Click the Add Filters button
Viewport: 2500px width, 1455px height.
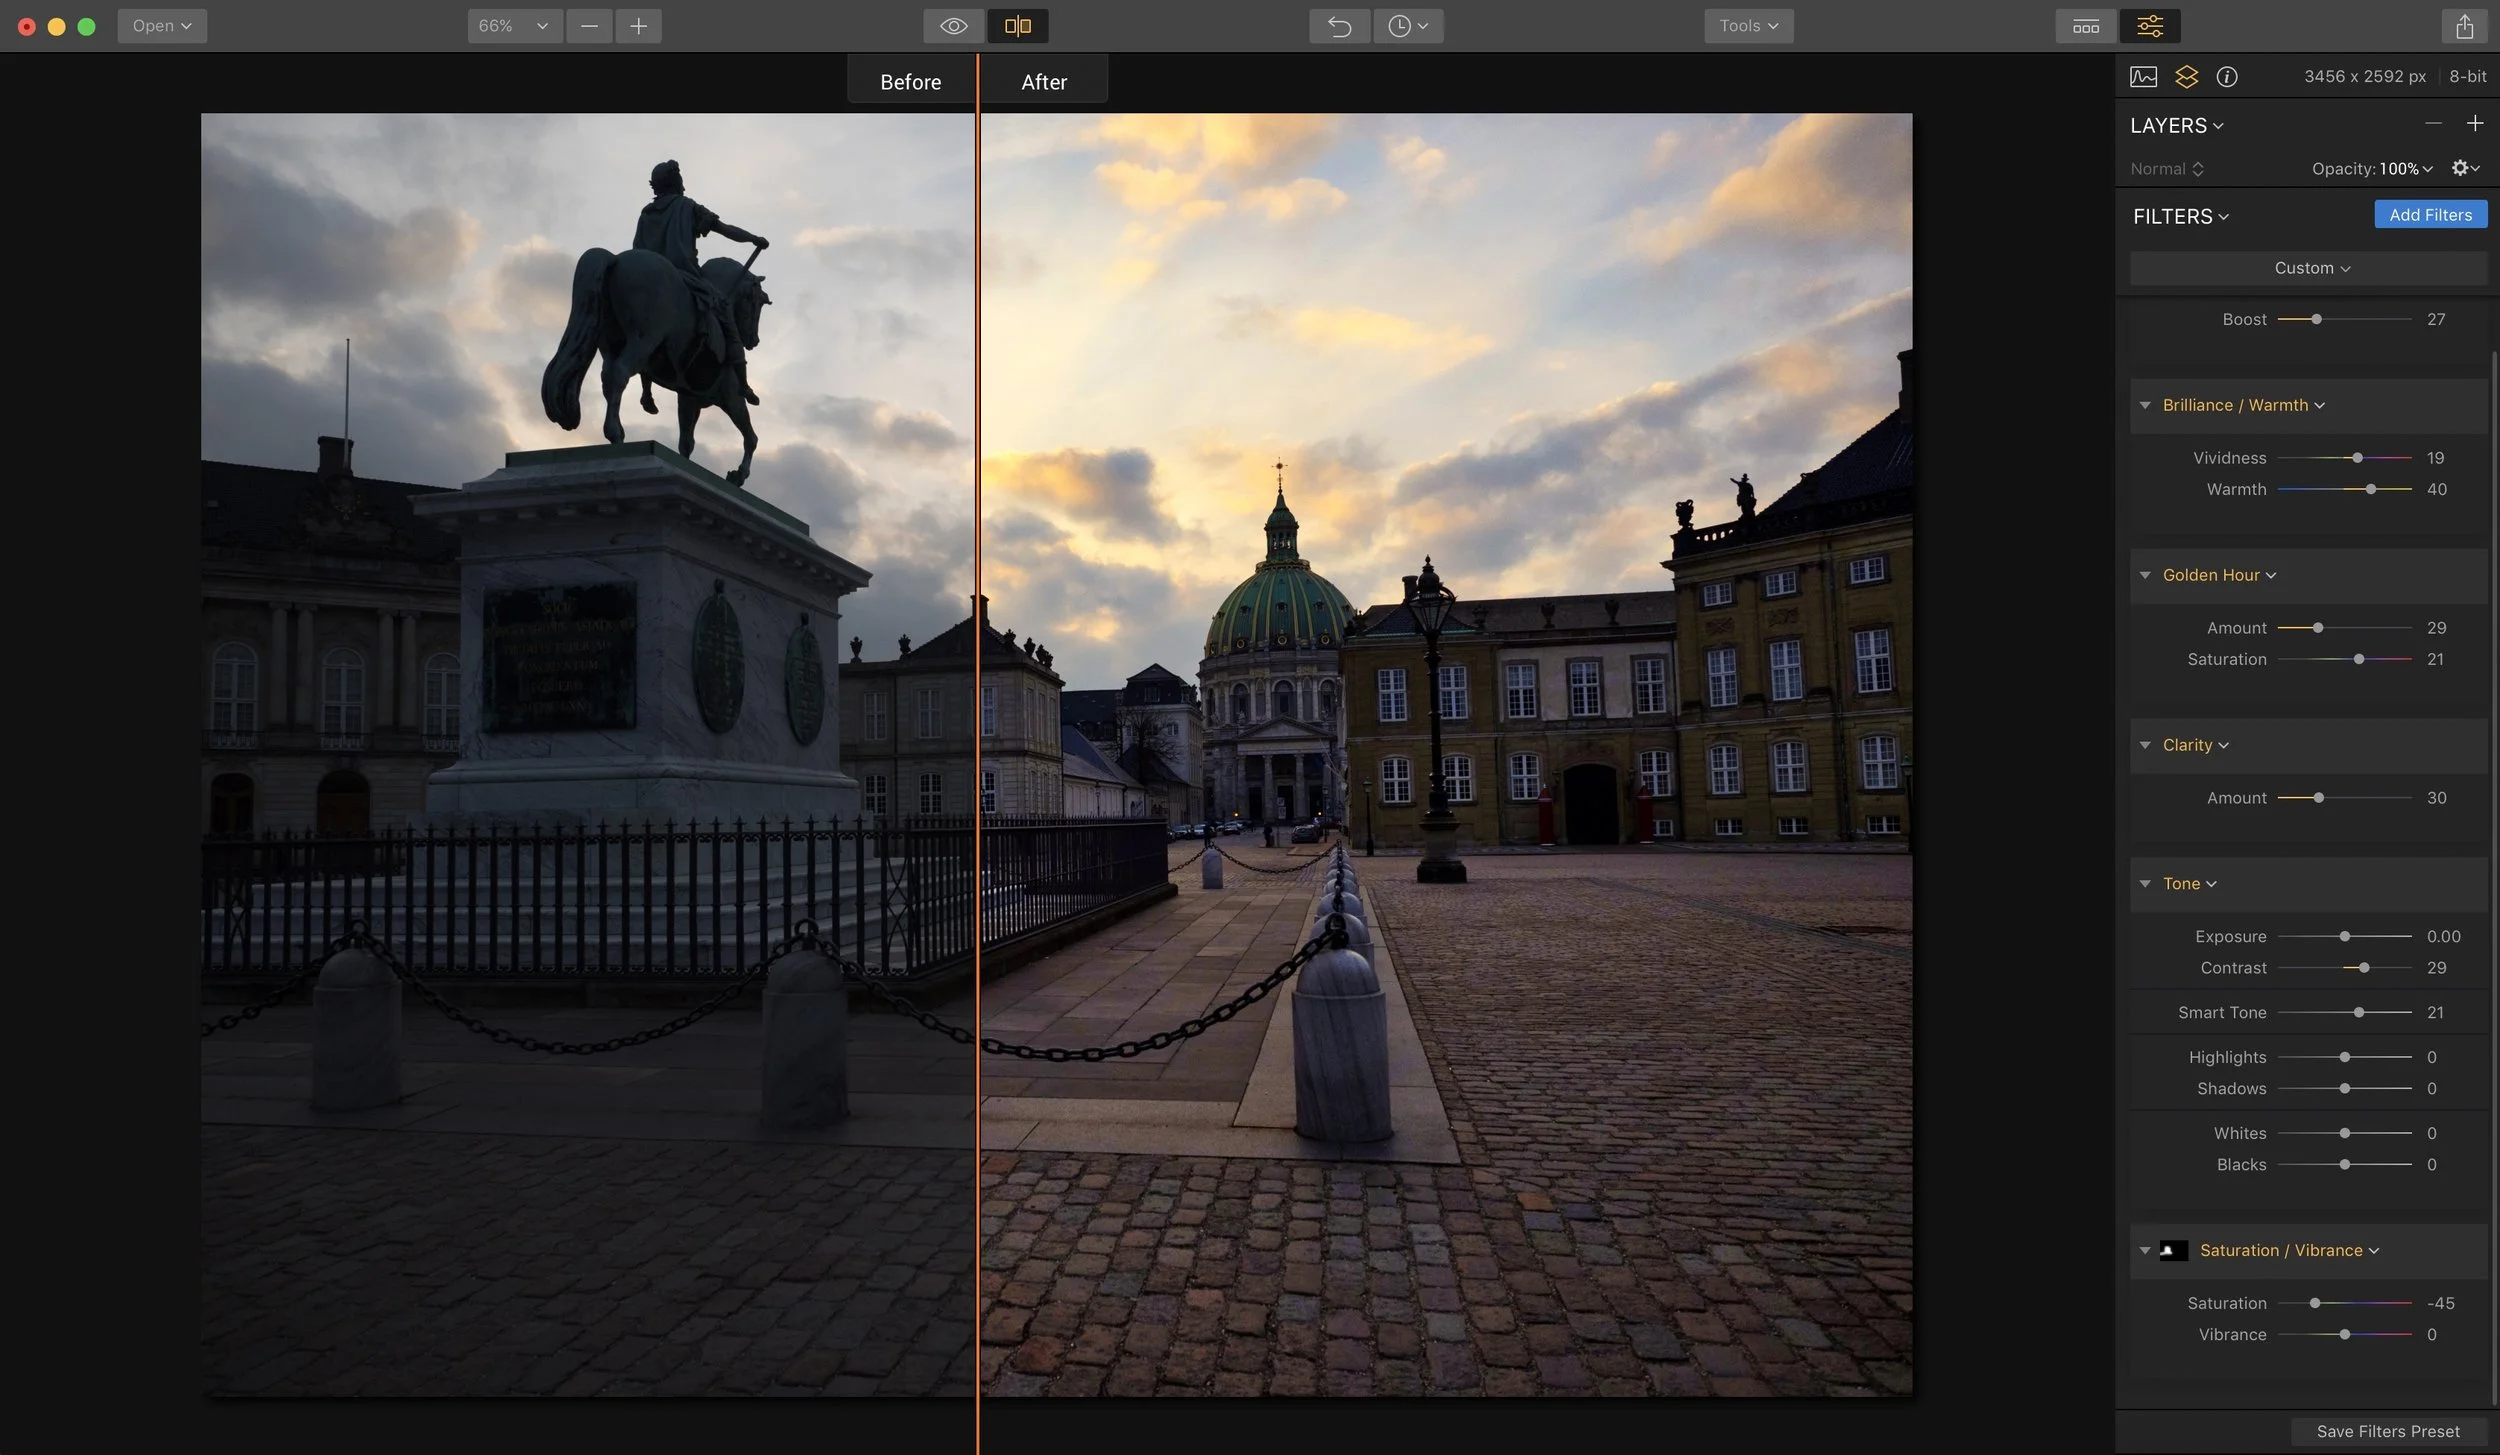point(2430,215)
